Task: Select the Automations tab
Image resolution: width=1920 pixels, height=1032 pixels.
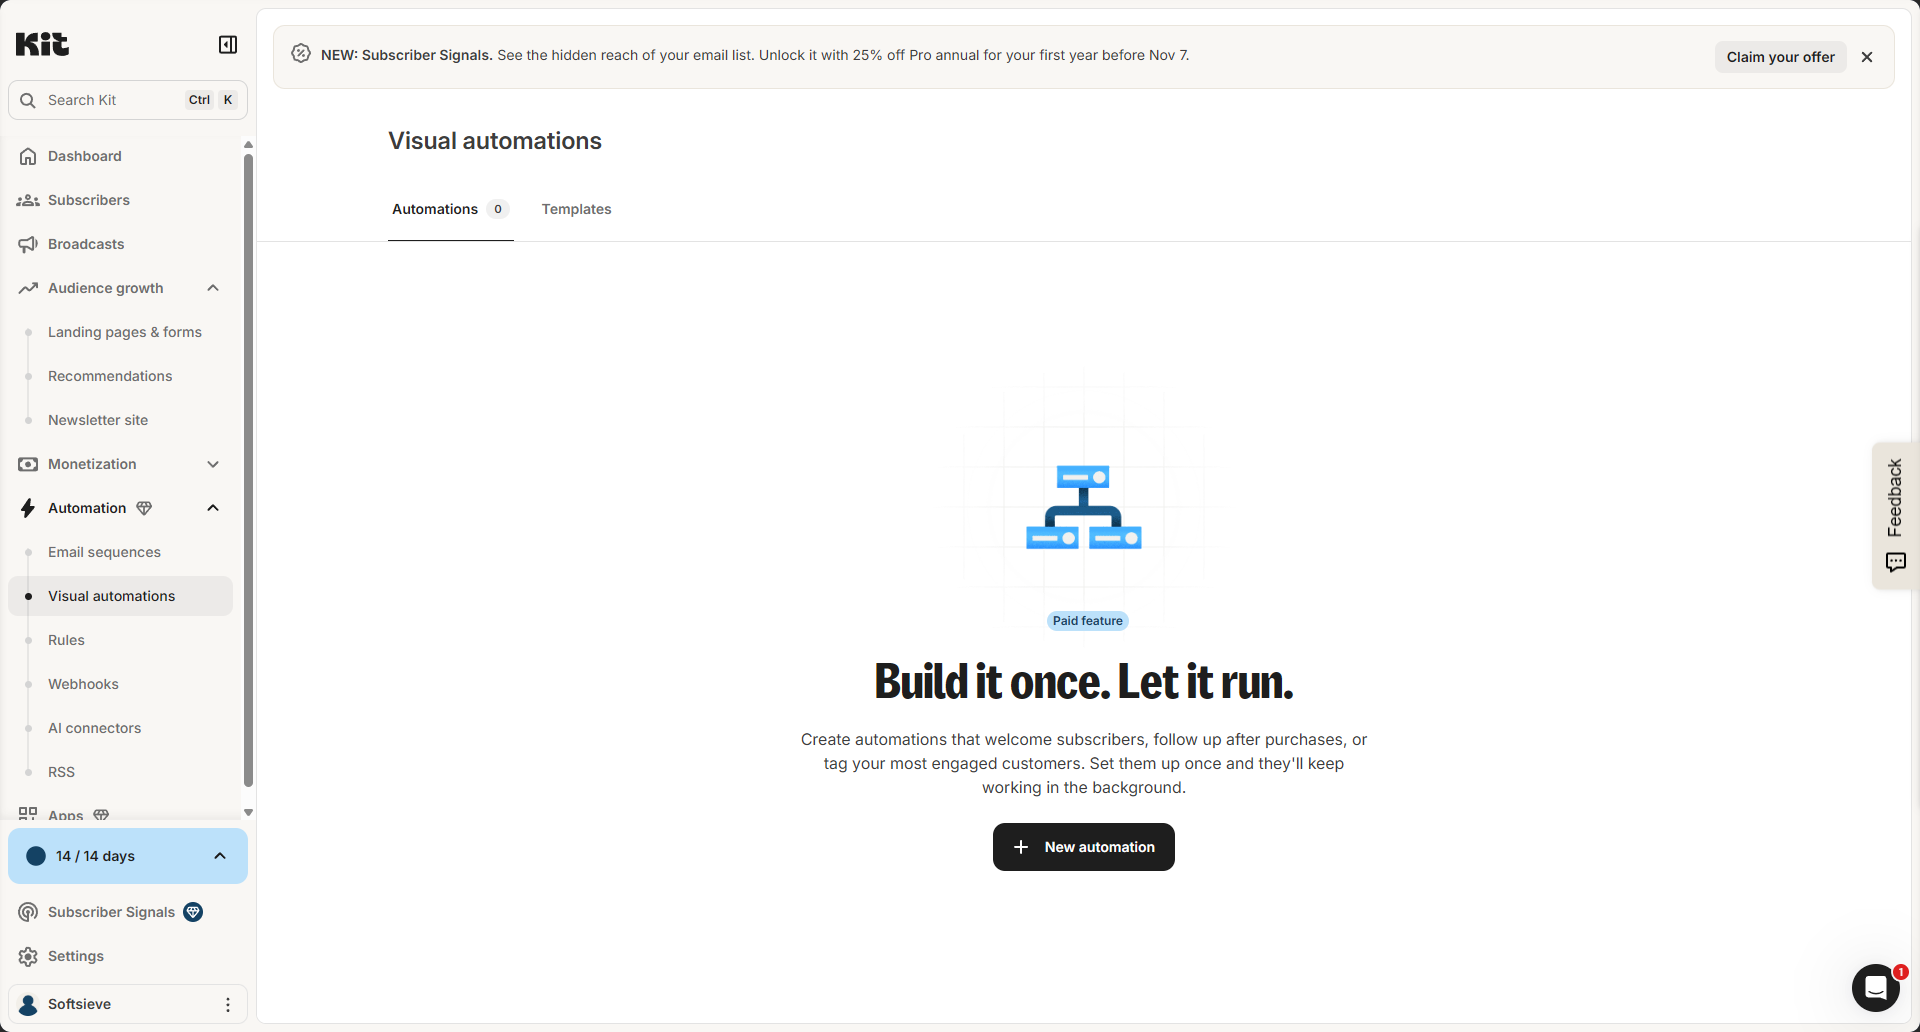Action: point(450,209)
